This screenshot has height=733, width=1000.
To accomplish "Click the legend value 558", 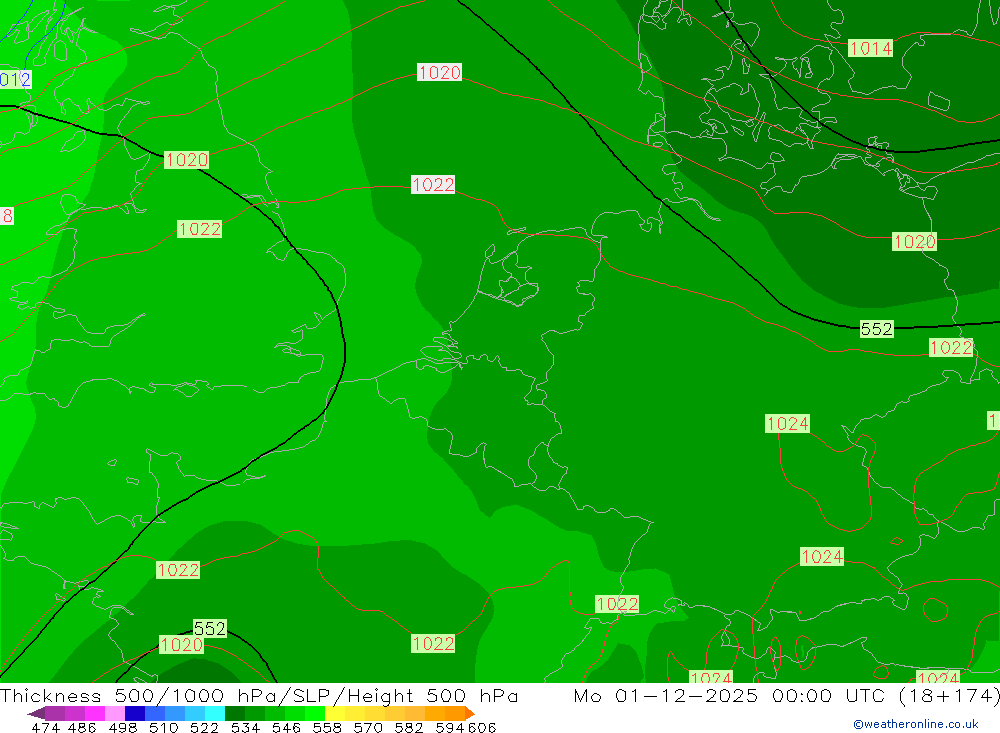I will click(x=327, y=727).
